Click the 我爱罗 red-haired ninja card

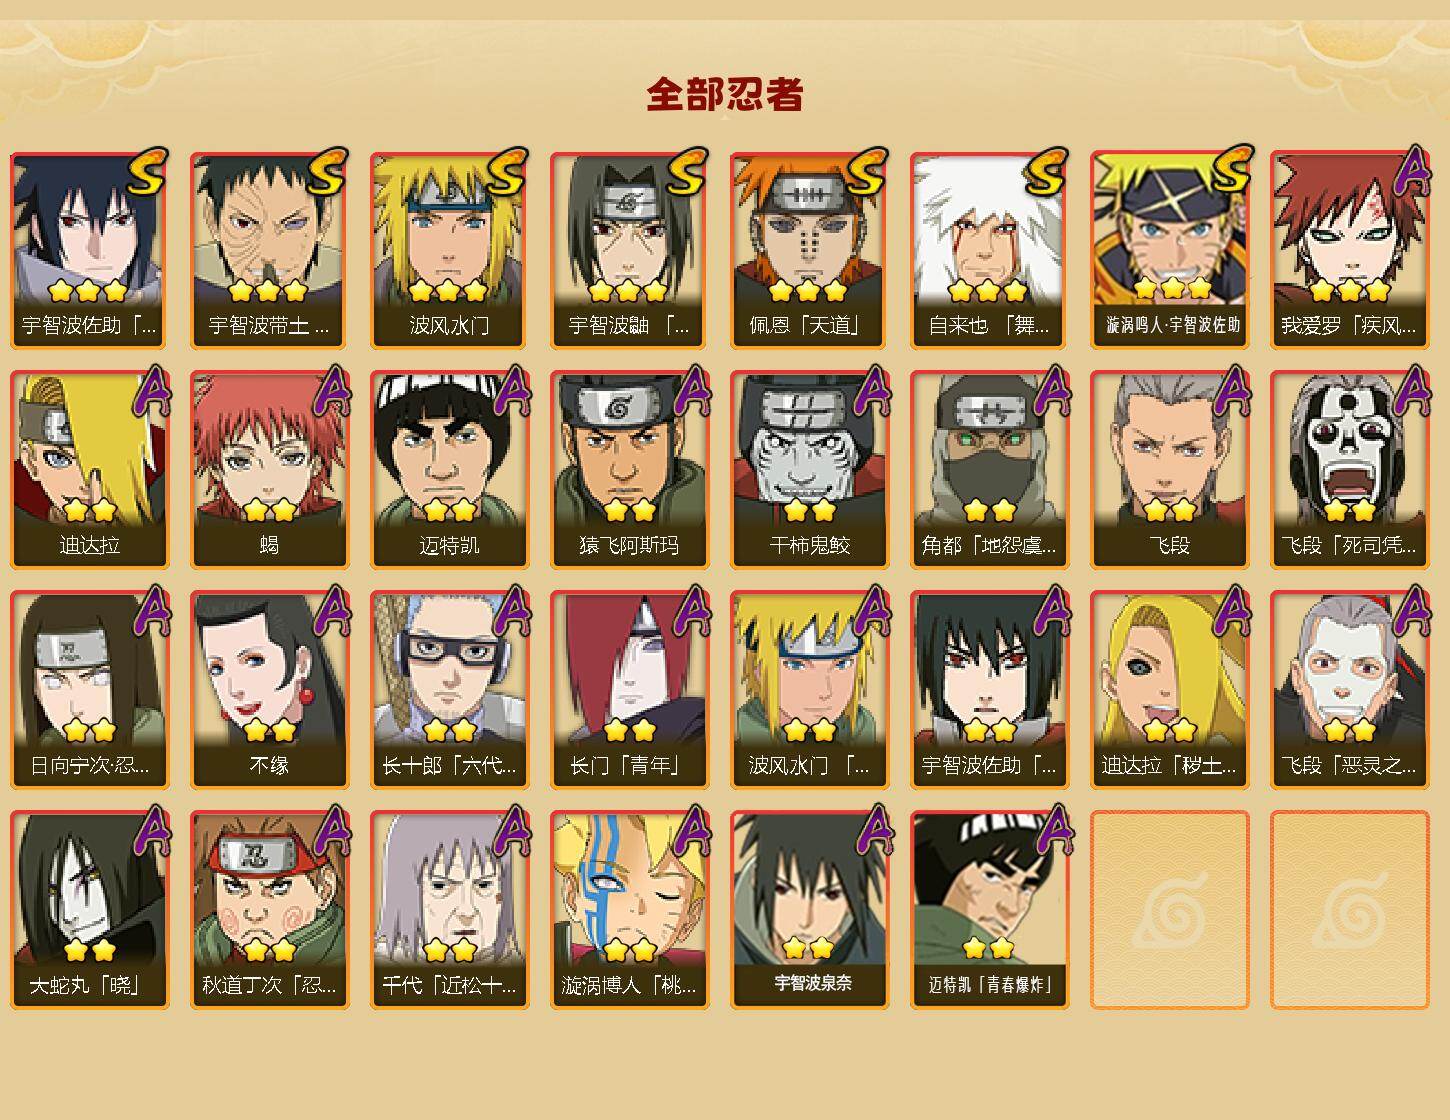pos(1349,250)
